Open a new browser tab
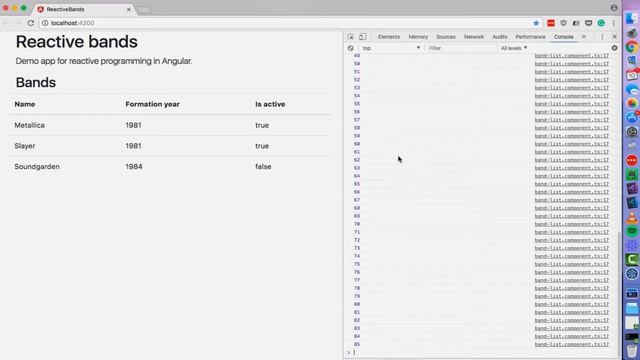The height and width of the screenshot is (360, 640). pyautogui.click(x=144, y=10)
